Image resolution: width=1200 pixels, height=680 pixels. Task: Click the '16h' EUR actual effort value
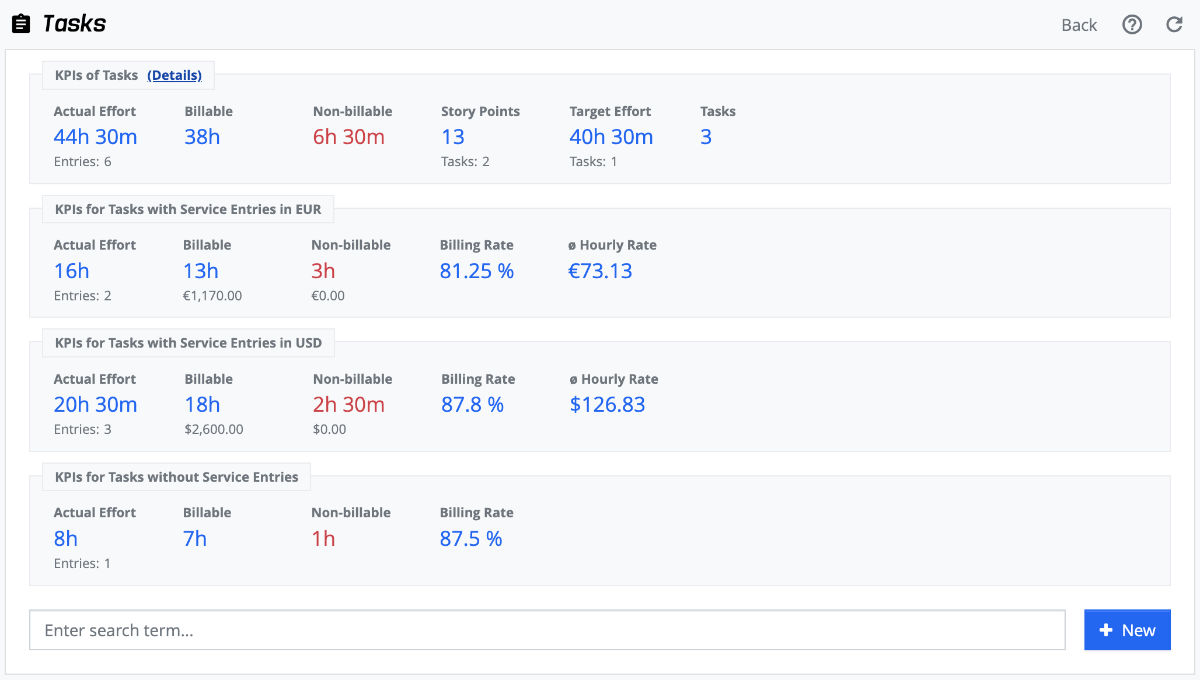(x=72, y=271)
